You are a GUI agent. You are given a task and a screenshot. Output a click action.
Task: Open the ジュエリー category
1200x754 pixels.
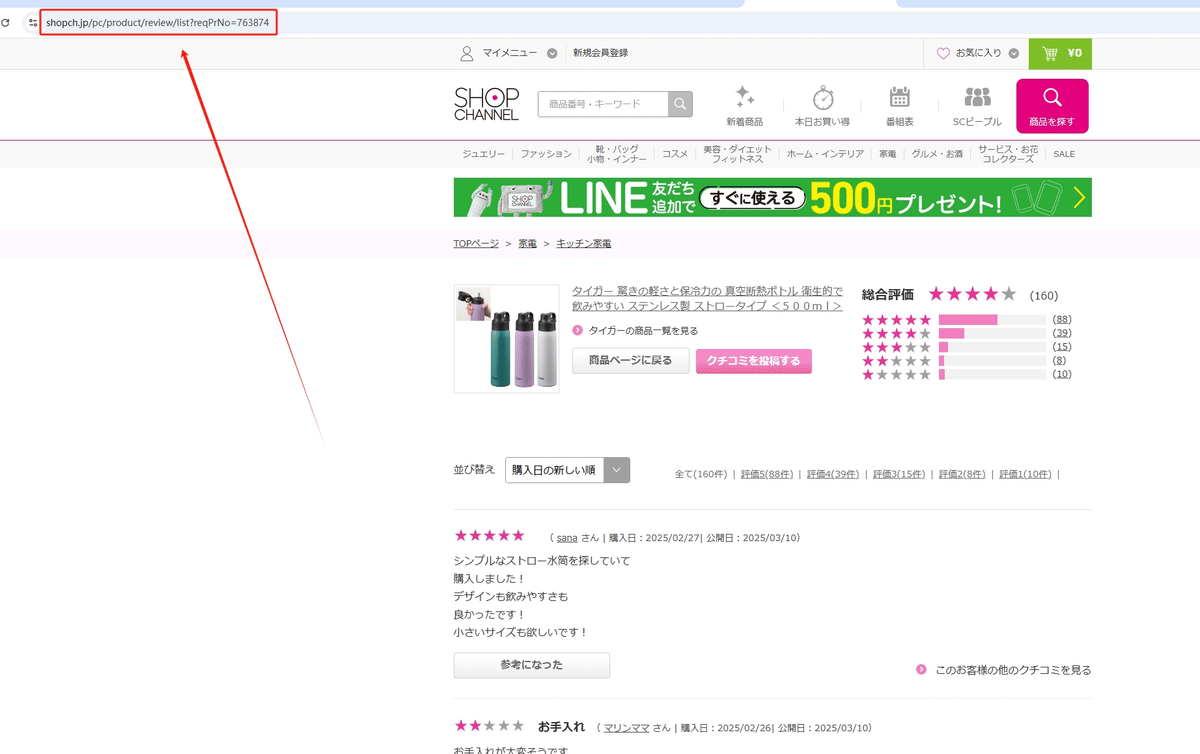pos(483,154)
